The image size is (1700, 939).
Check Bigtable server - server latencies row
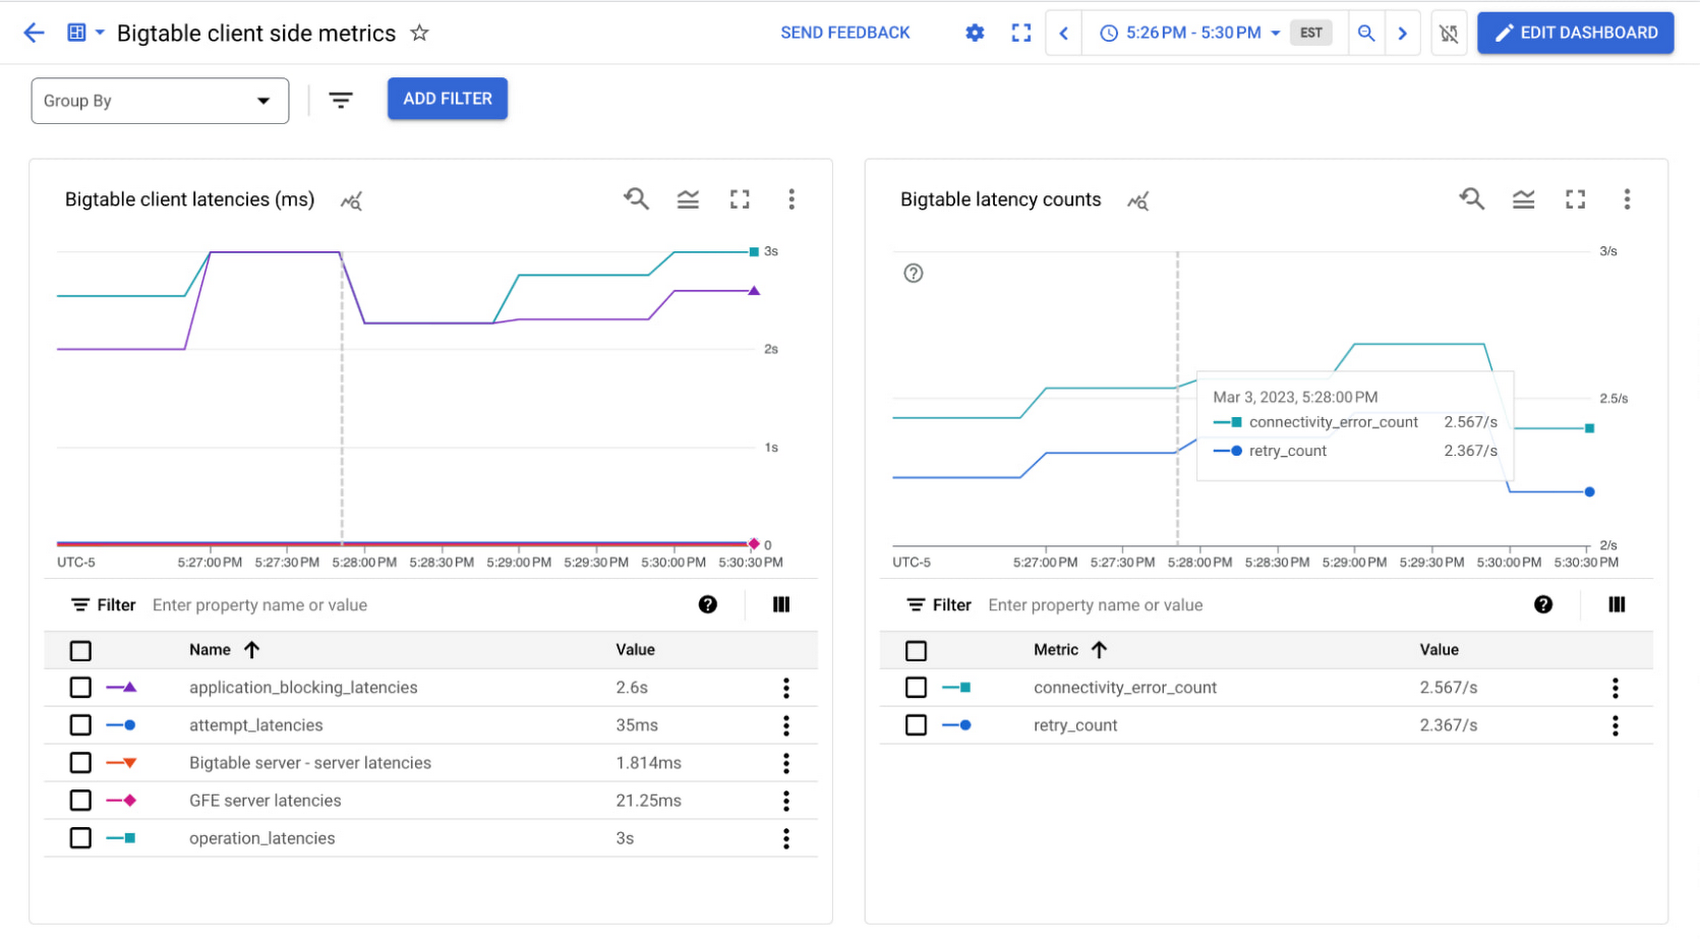pos(81,763)
